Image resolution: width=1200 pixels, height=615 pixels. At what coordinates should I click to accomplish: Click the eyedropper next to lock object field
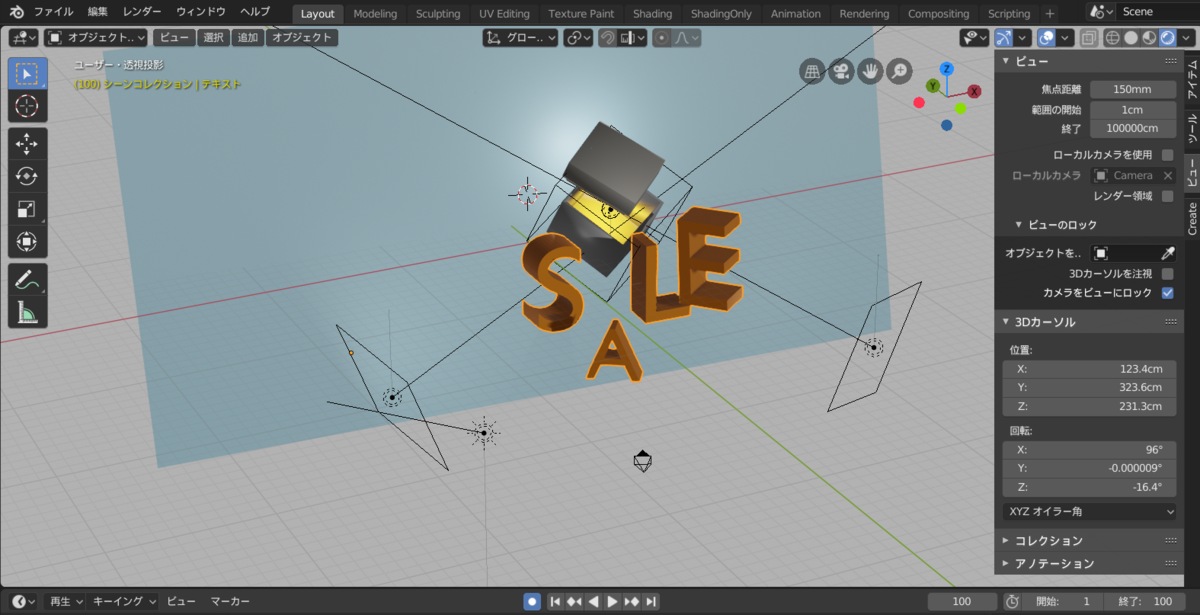pyautogui.click(x=1167, y=253)
